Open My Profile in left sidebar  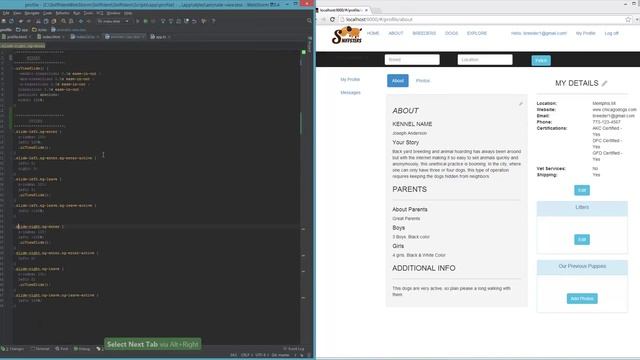pyautogui.click(x=350, y=79)
